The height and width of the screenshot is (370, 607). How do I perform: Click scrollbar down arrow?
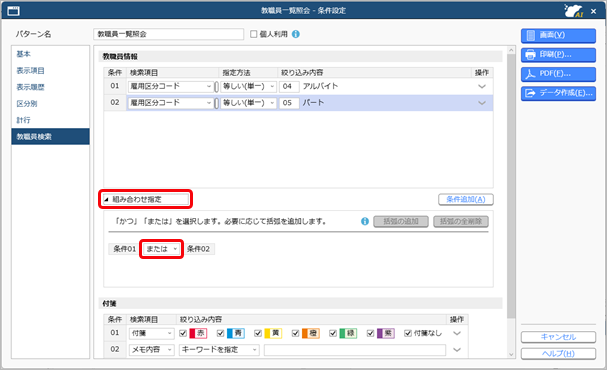point(511,354)
